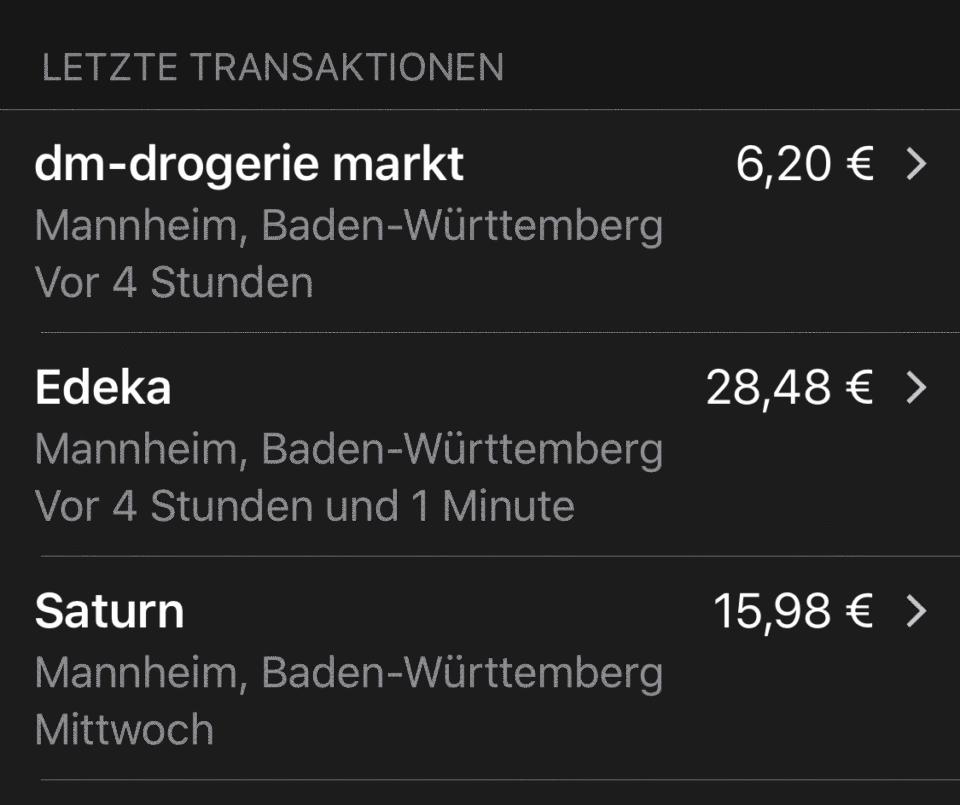The image size is (960, 805).
Task: Open the dm-drogerie markt transaction chevron
Action: 917,164
